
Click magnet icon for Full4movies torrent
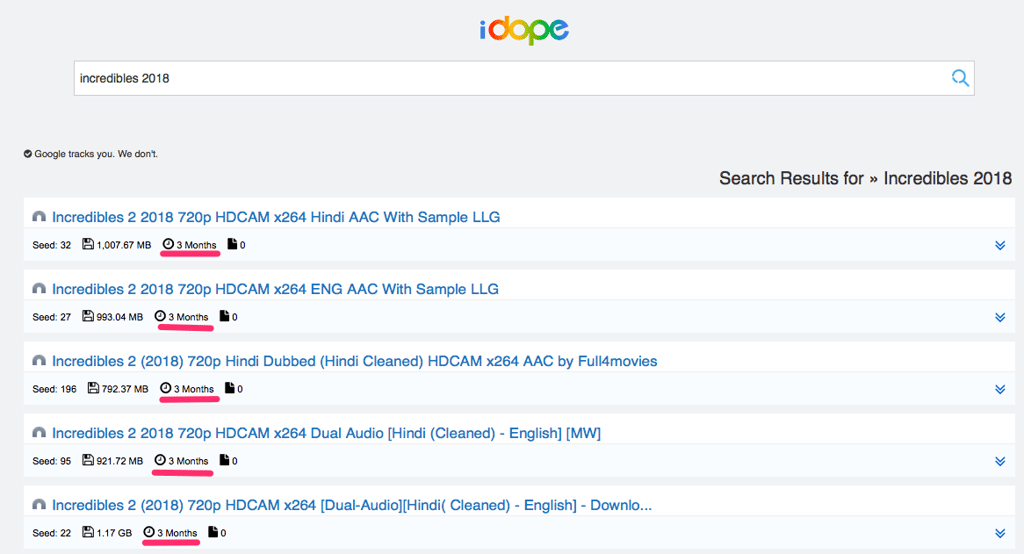pos(39,360)
